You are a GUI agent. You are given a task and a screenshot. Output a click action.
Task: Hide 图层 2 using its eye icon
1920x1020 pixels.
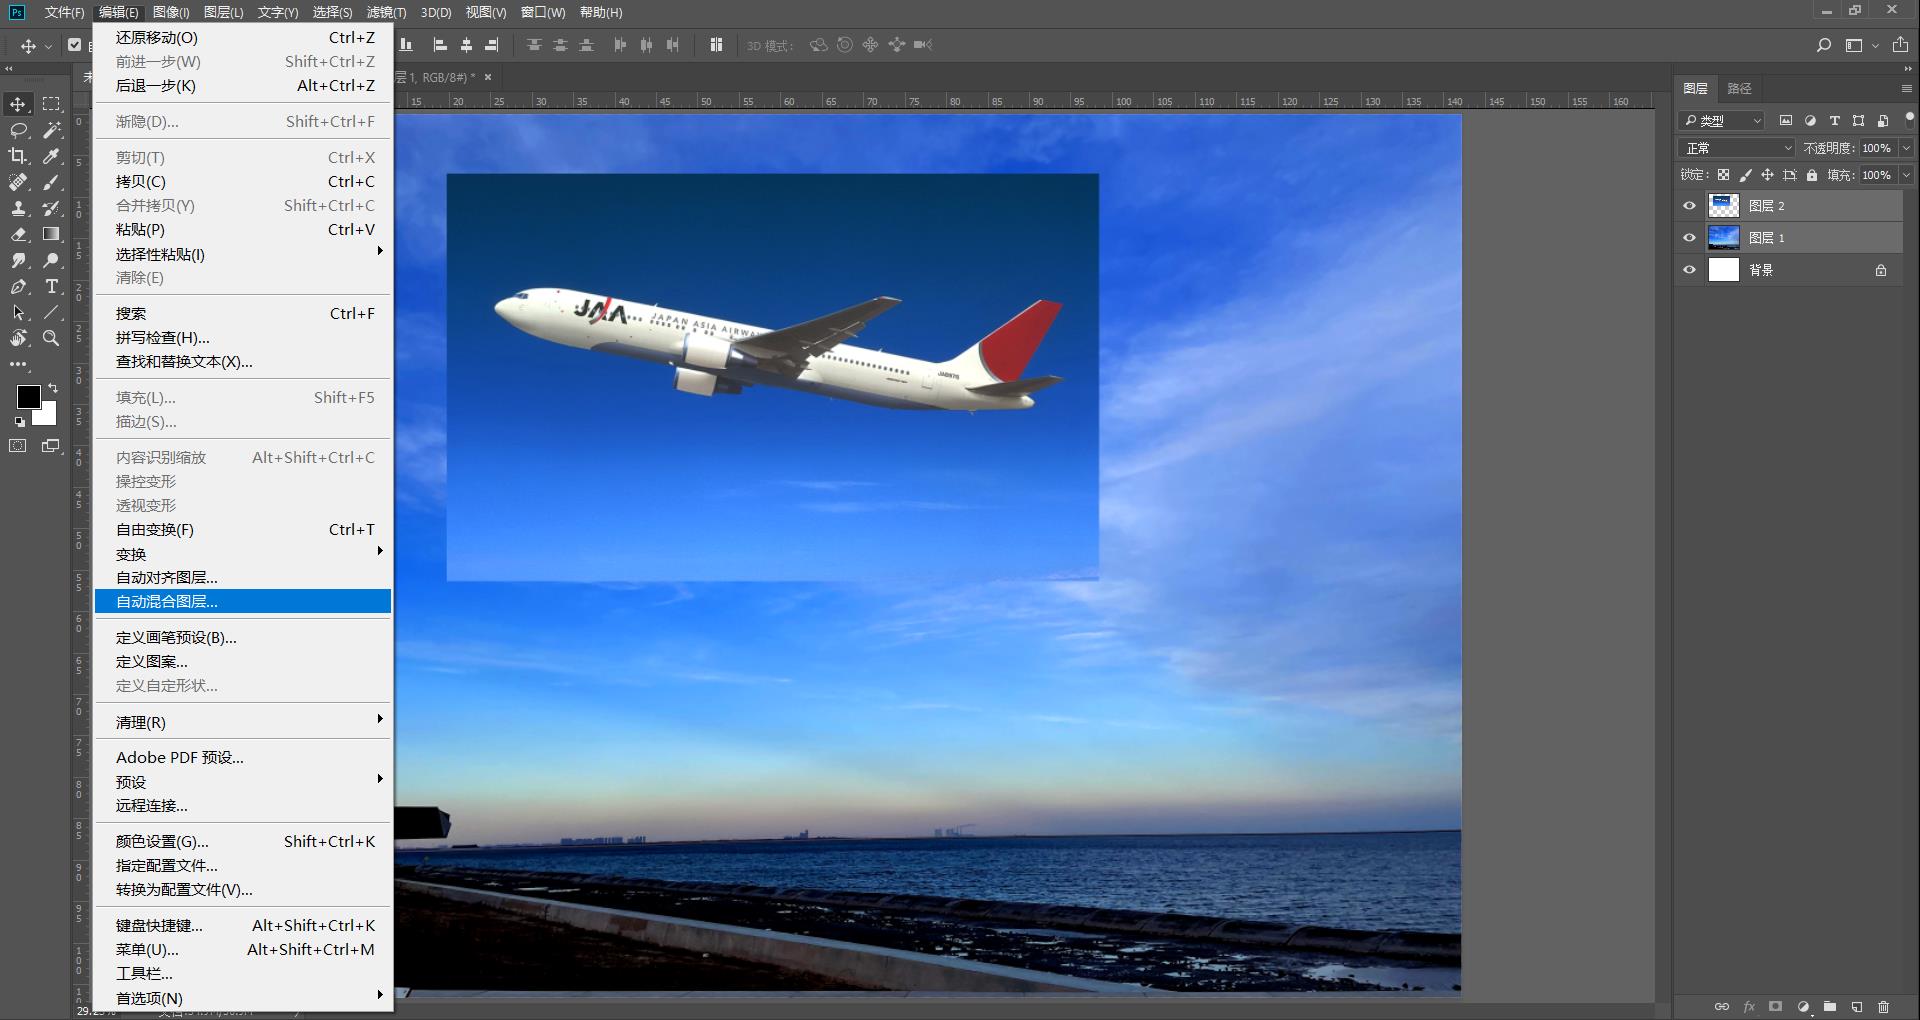1690,206
